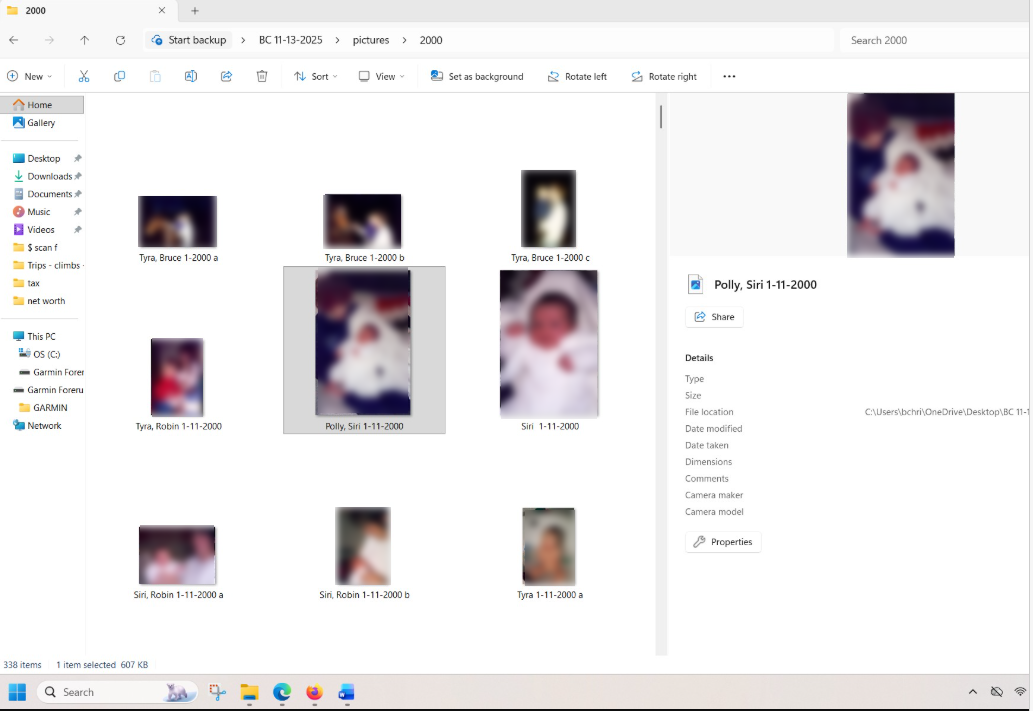Viewport: 1033px width, 711px height.
Task: Go up one folder level
Action: click(84, 40)
